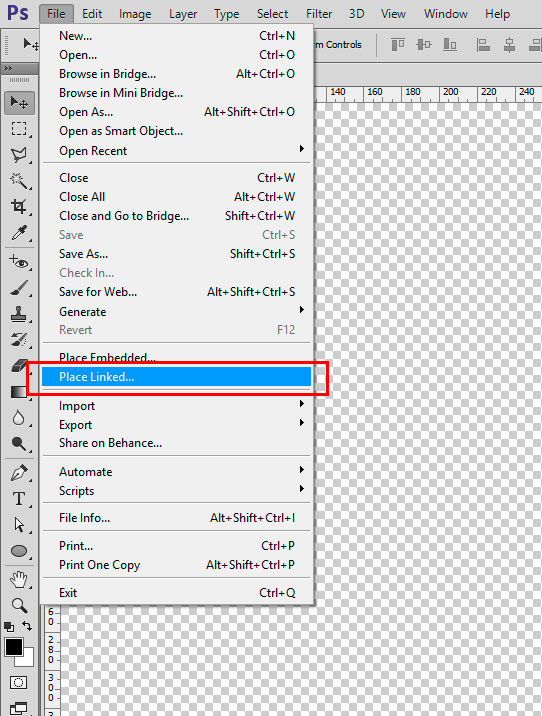Open the Filter menu
542x716 pixels.
click(x=319, y=14)
